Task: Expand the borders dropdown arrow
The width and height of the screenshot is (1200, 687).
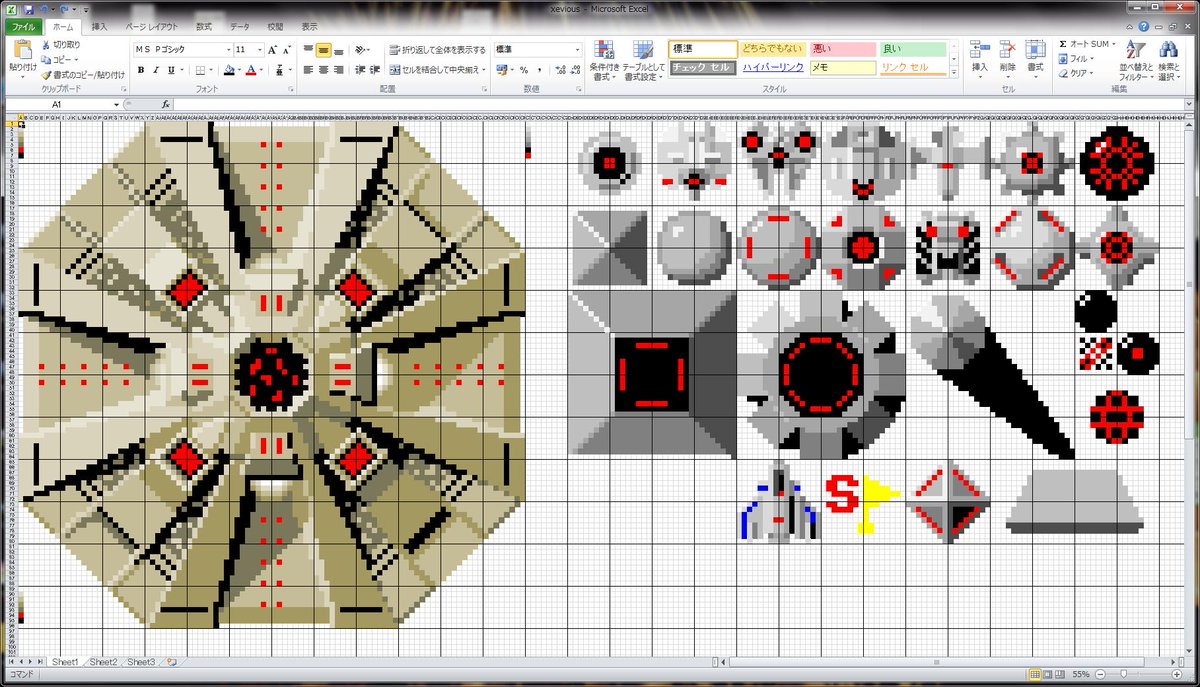Action: tap(212, 70)
